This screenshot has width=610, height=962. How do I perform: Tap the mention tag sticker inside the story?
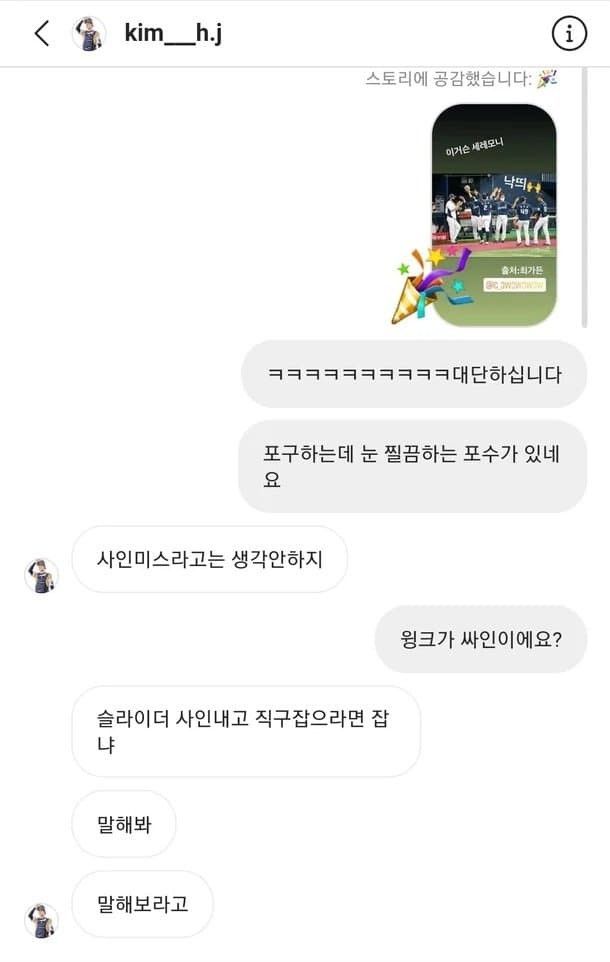point(515,285)
